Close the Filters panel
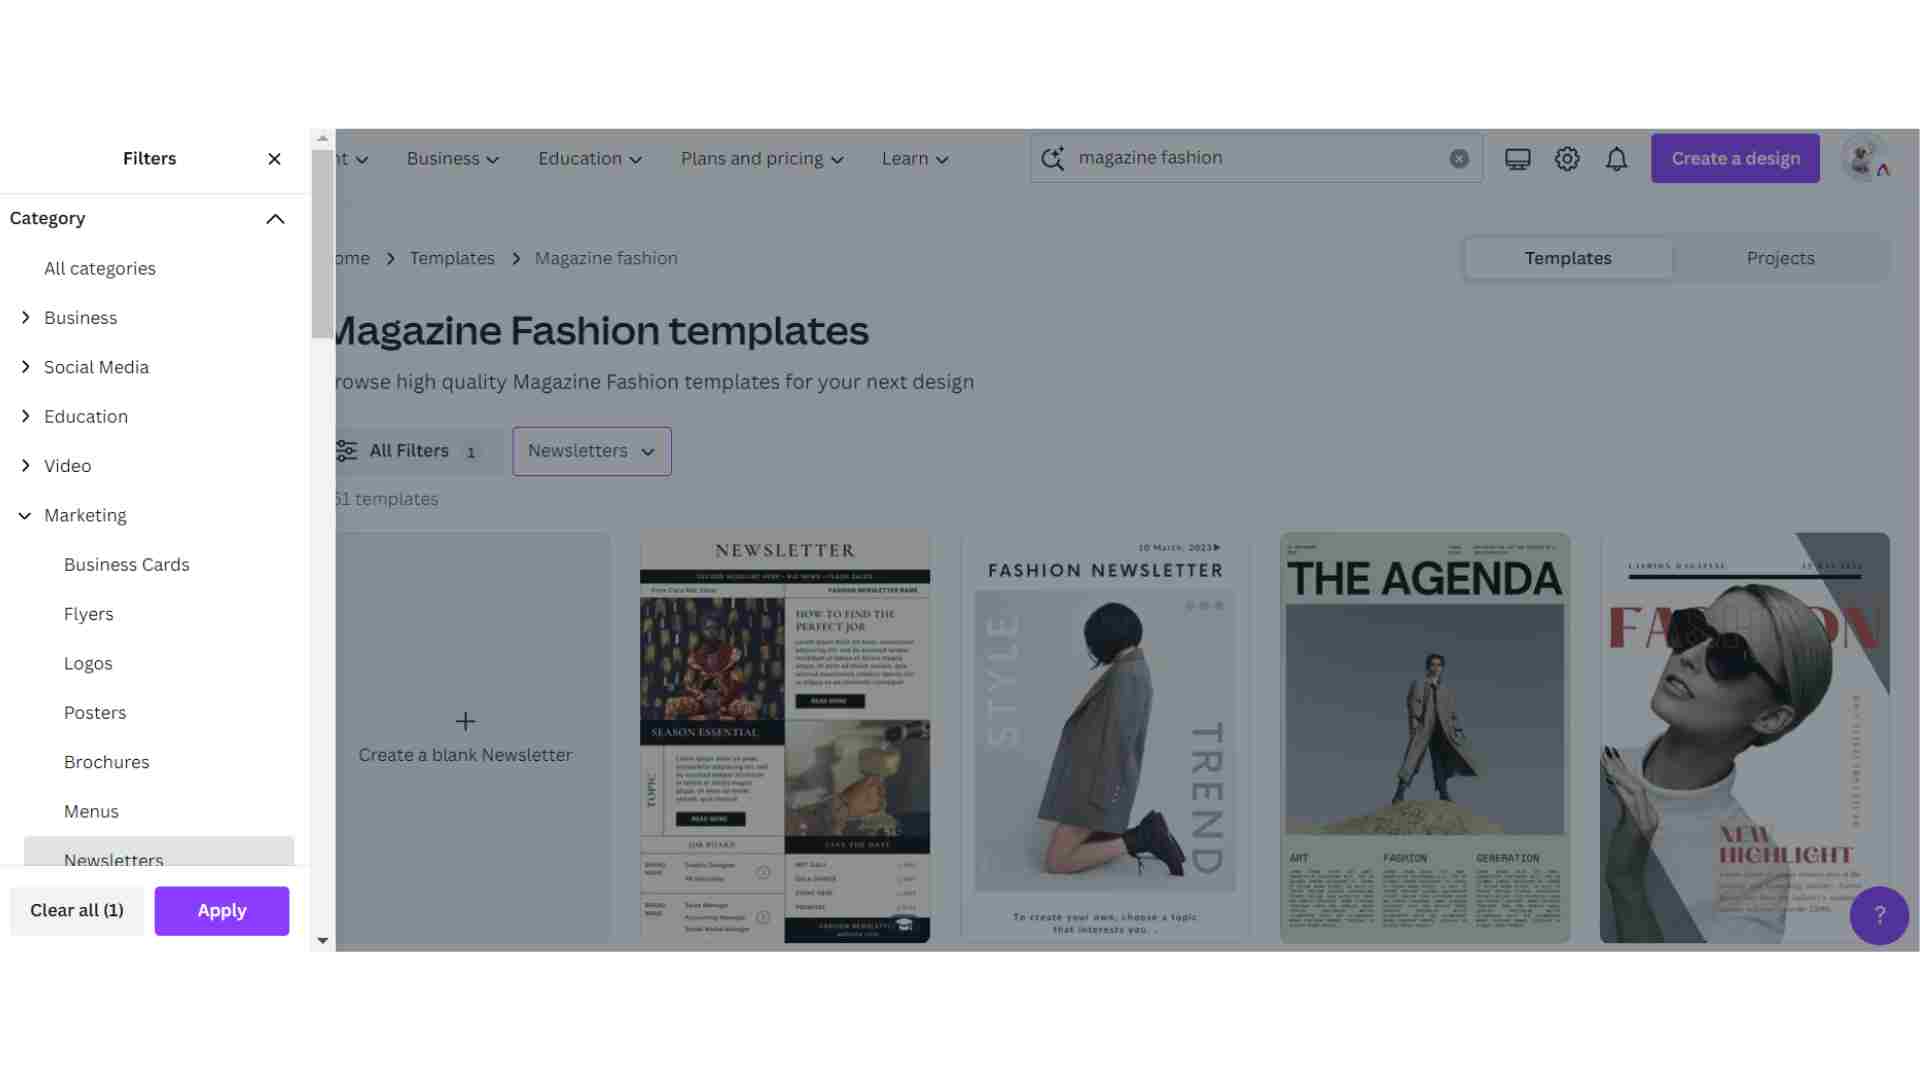Viewport: 1920px width, 1080px height. pos(274,159)
